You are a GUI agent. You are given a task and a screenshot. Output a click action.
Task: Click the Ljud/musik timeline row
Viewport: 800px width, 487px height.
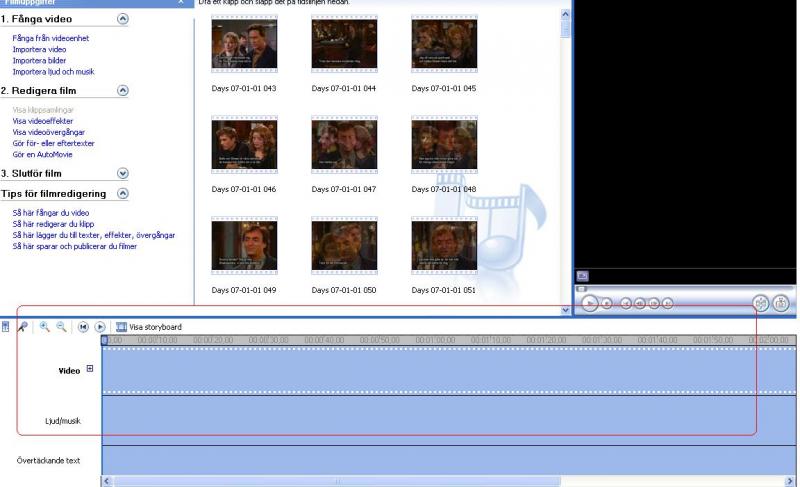449,421
